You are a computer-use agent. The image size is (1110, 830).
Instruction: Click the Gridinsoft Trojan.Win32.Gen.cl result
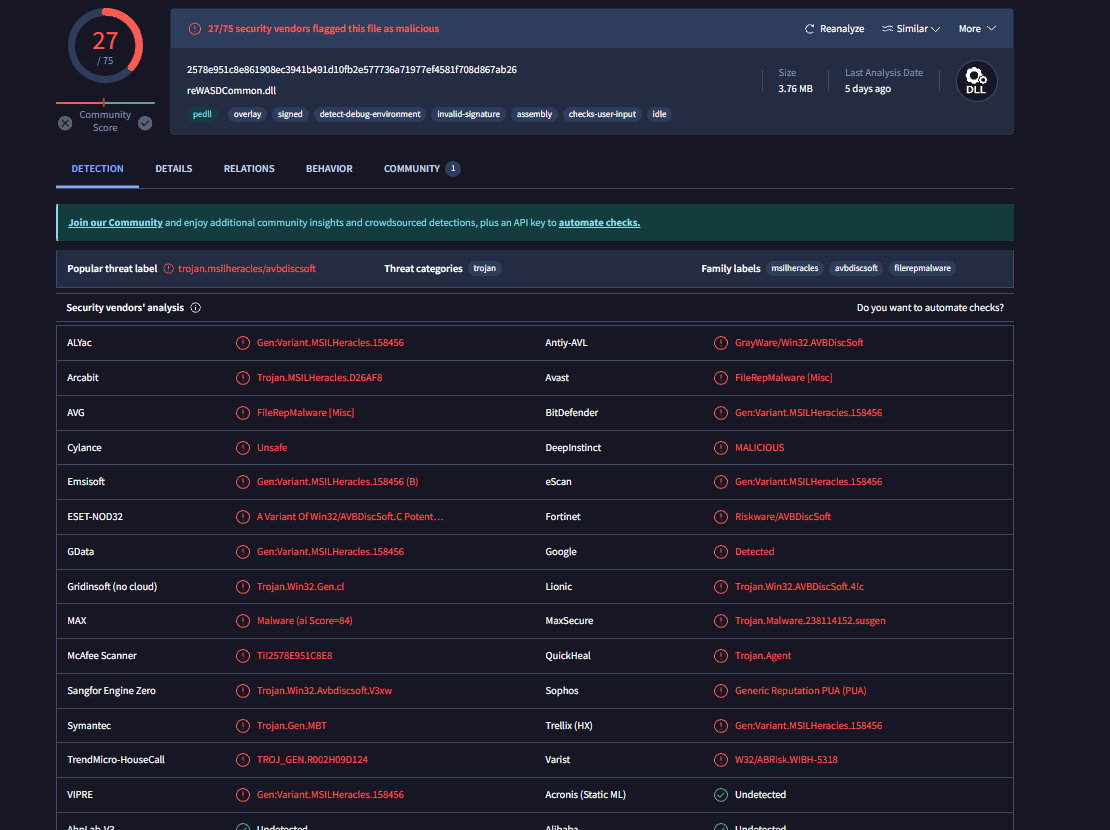coord(300,586)
